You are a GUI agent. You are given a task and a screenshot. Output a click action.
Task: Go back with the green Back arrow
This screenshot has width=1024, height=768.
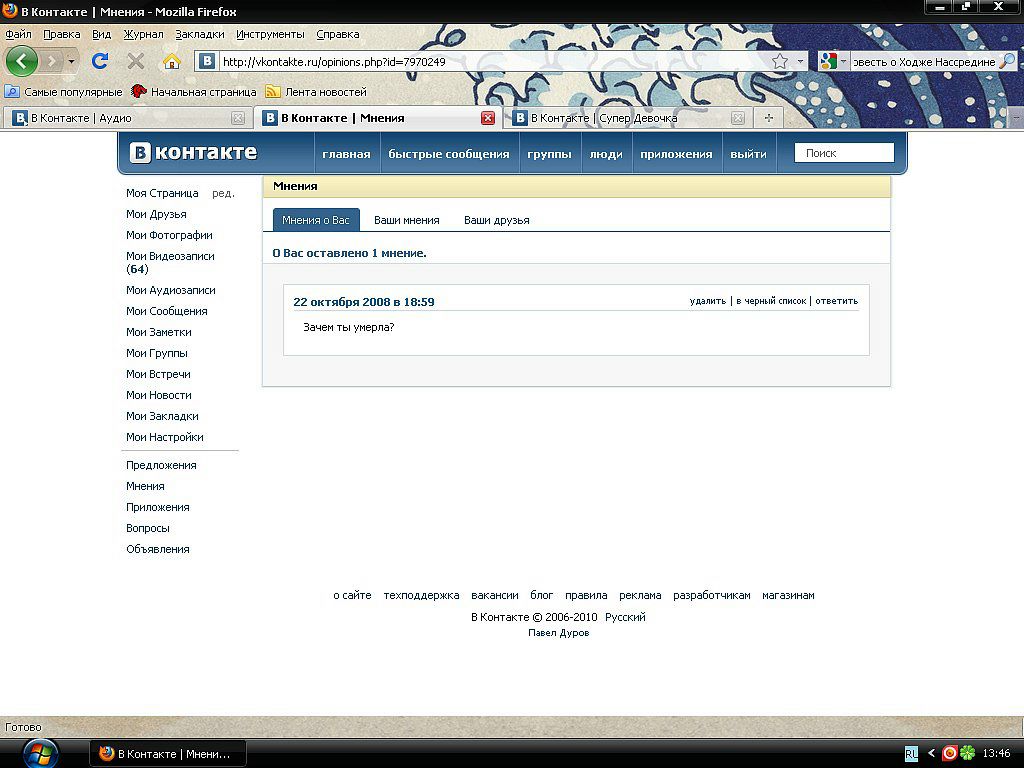click(22, 61)
